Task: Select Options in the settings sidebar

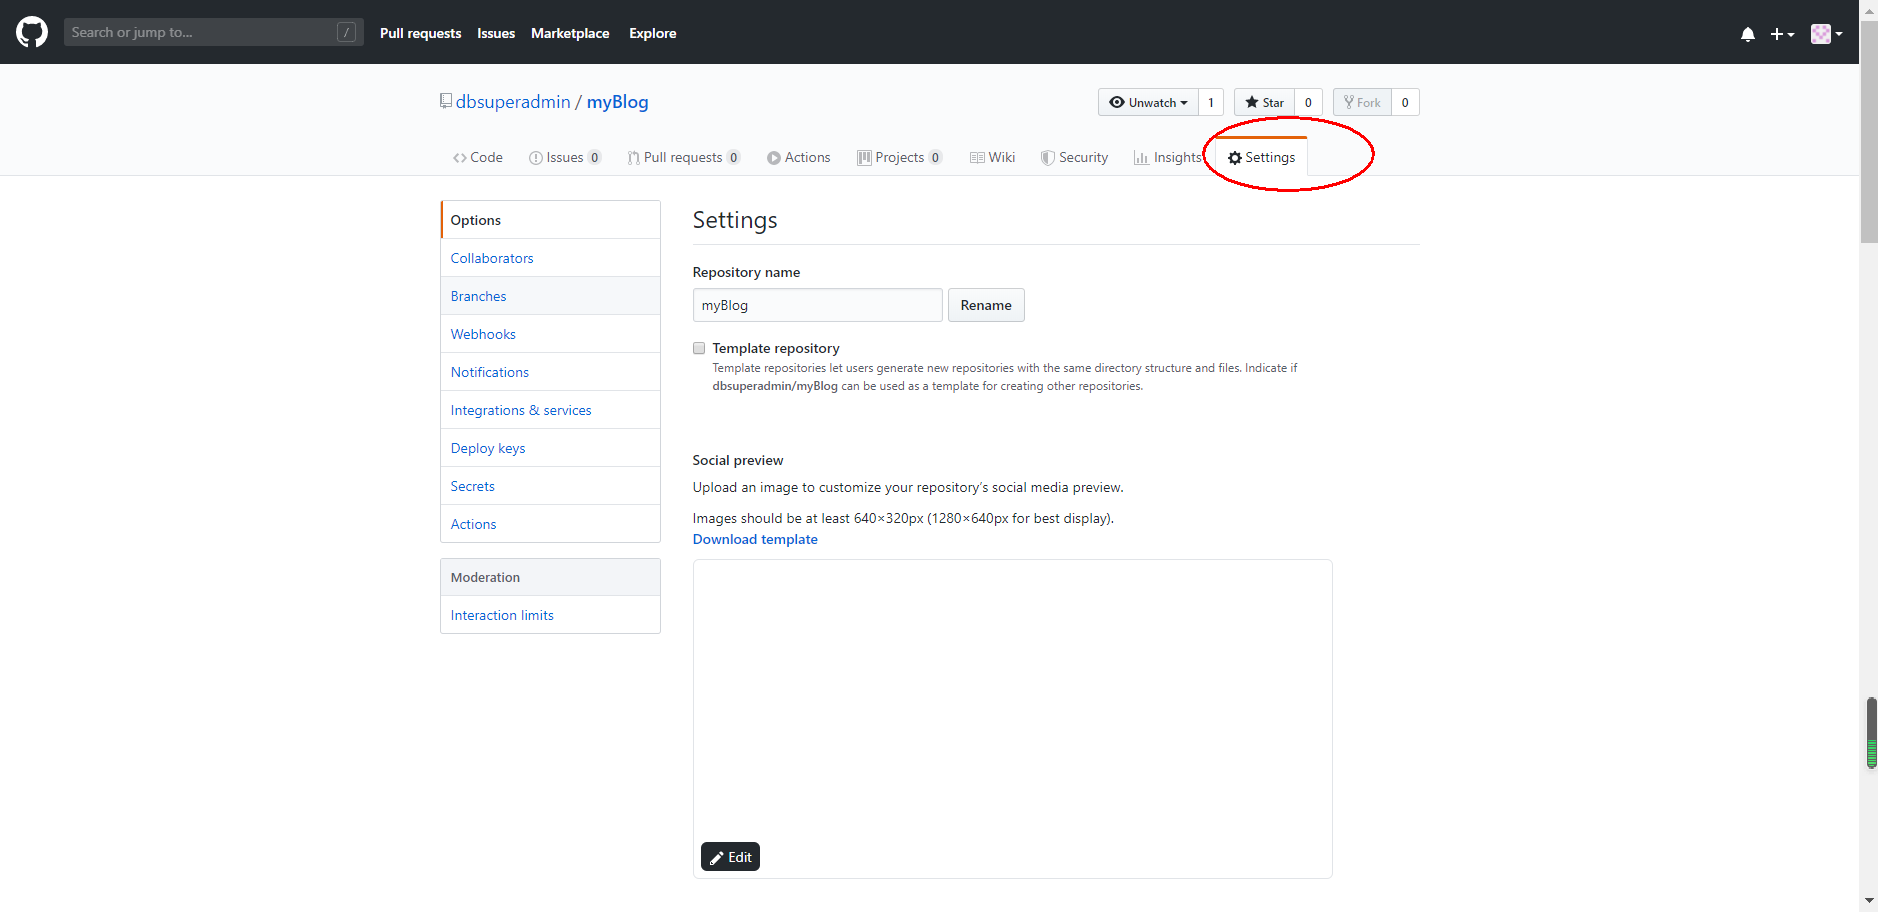Action: tap(550, 220)
